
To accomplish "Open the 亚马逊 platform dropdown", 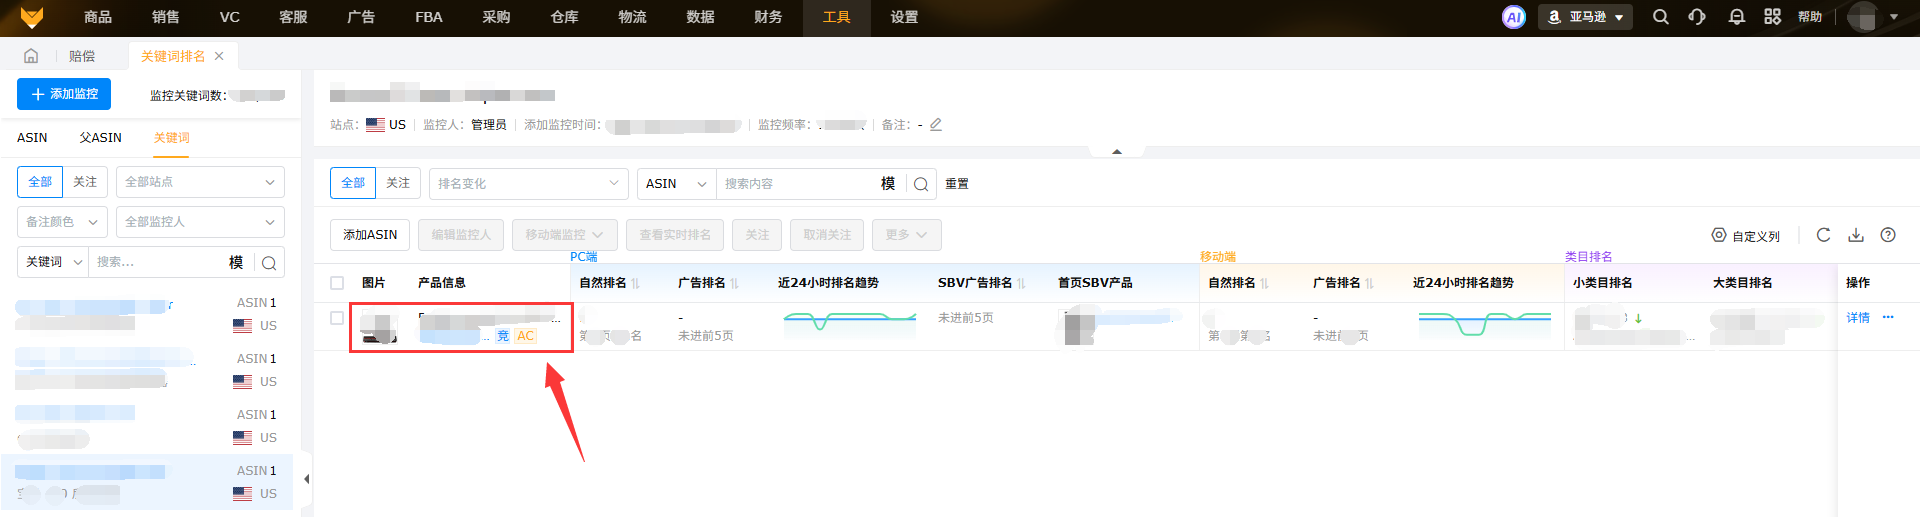I will tap(1585, 17).
